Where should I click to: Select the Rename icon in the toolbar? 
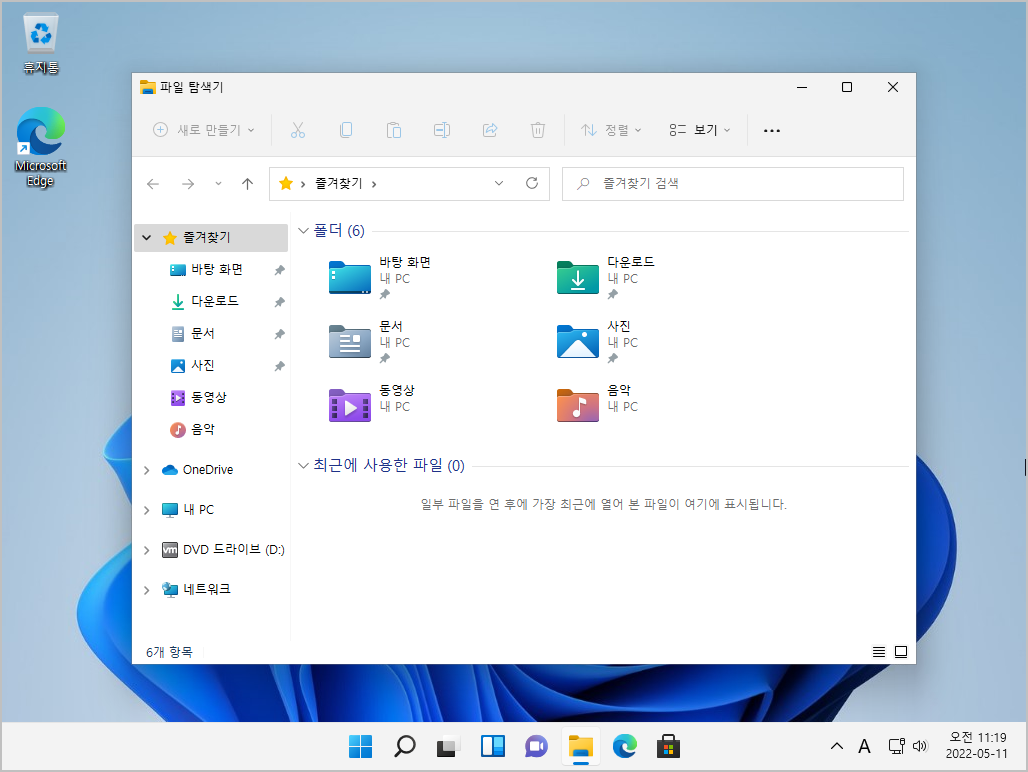(441, 130)
